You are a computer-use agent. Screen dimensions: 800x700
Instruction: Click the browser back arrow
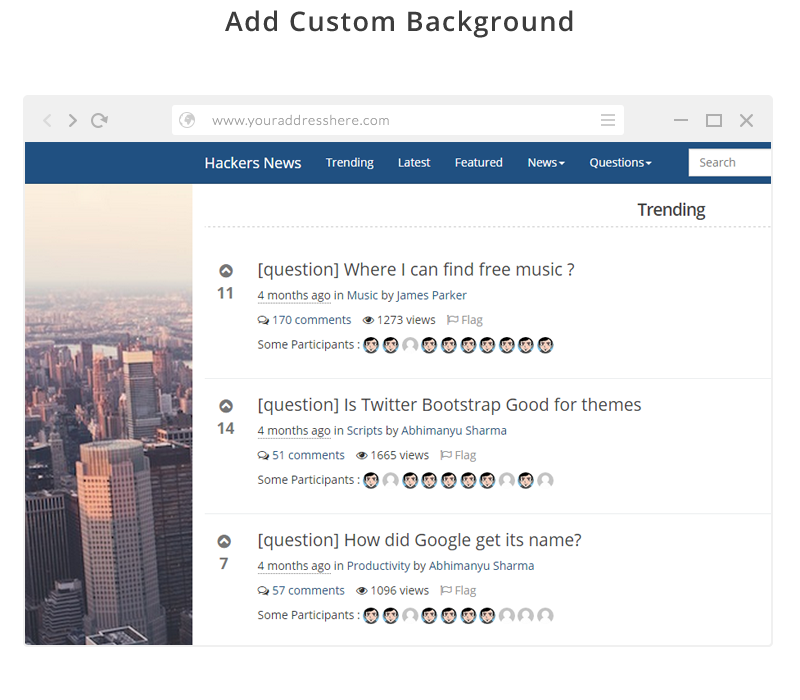47,120
